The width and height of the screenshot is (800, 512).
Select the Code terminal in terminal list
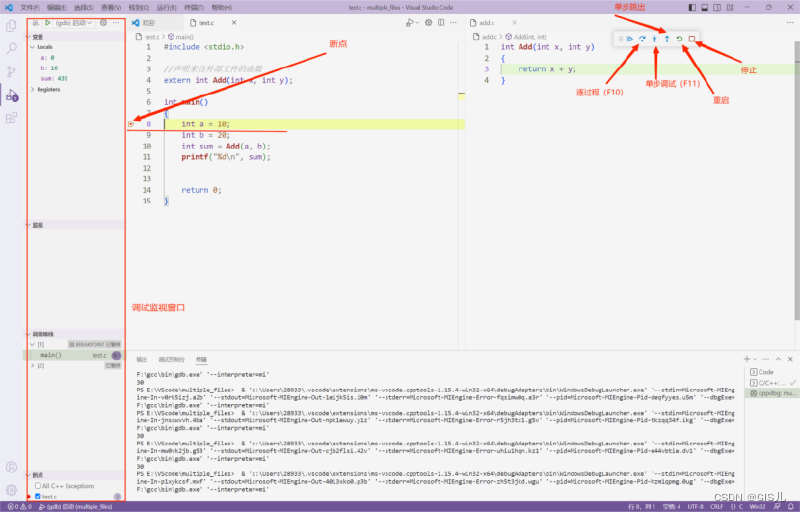tap(772, 372)
